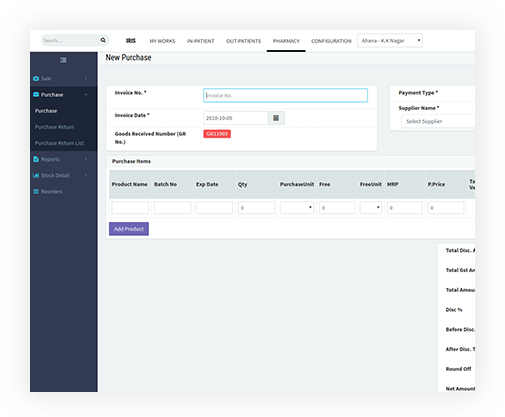Switch to the OUT-PATIENTS tab
This screenshot has width=505, height=417.
[243, 41]
